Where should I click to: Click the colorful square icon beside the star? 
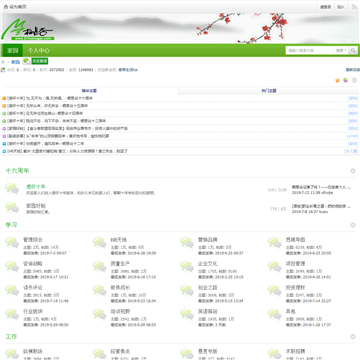click(x=346, y=80)
